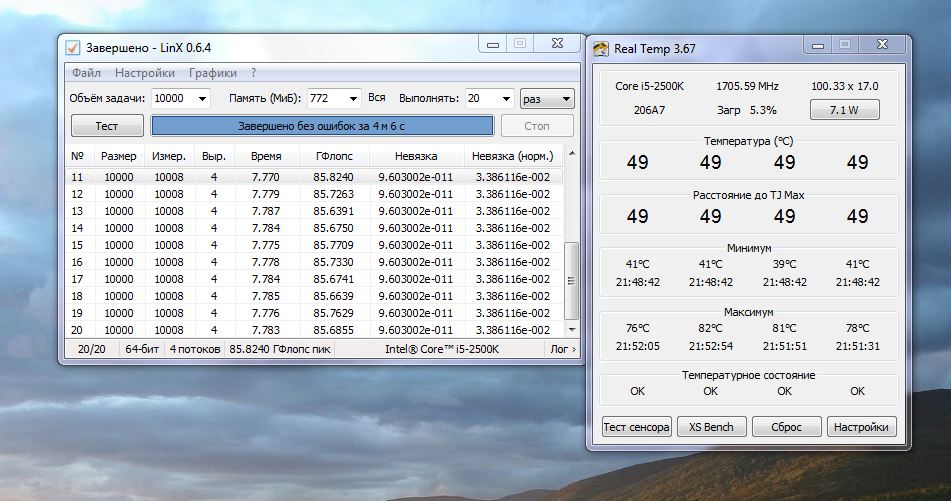Click the Стоп button in LinX
951x501 pixels.
537,126
